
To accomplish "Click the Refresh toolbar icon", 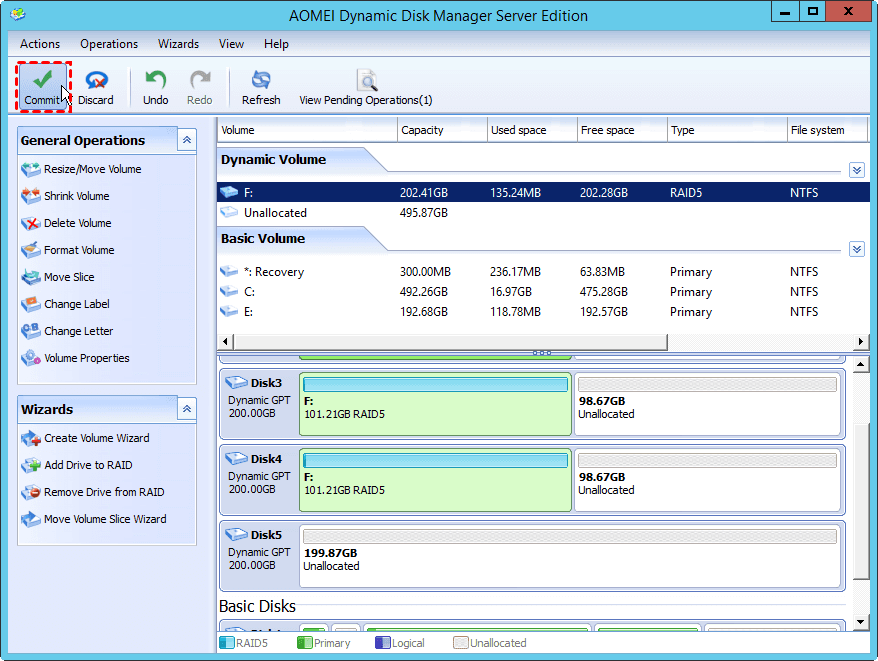I will (x=261, y=86).
